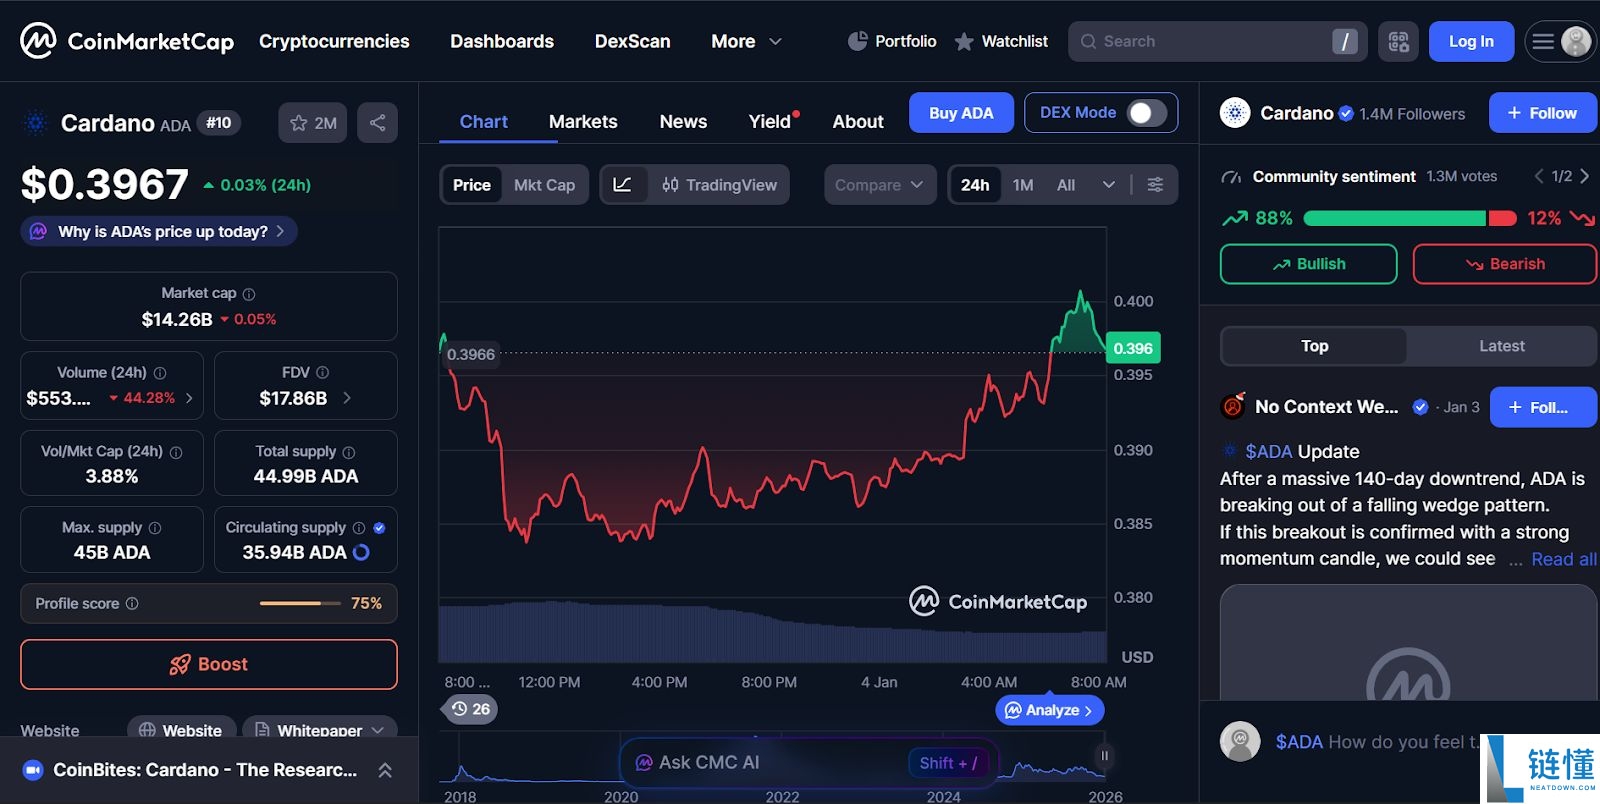The image size is (1600, 804).
Task: Vote Bullish on community sentiment
Action: pyautogui.click(x=1308, y=264)
